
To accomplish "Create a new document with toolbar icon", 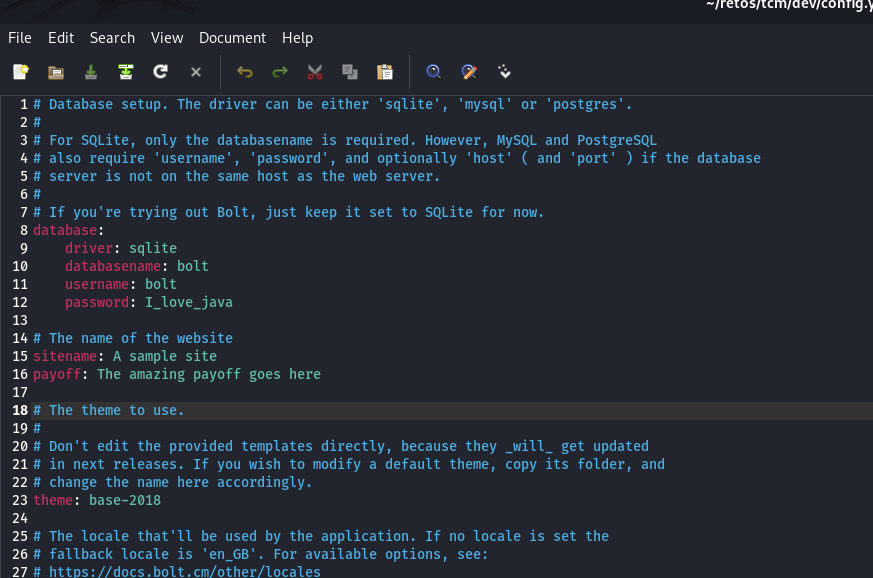I will point(21,72).
